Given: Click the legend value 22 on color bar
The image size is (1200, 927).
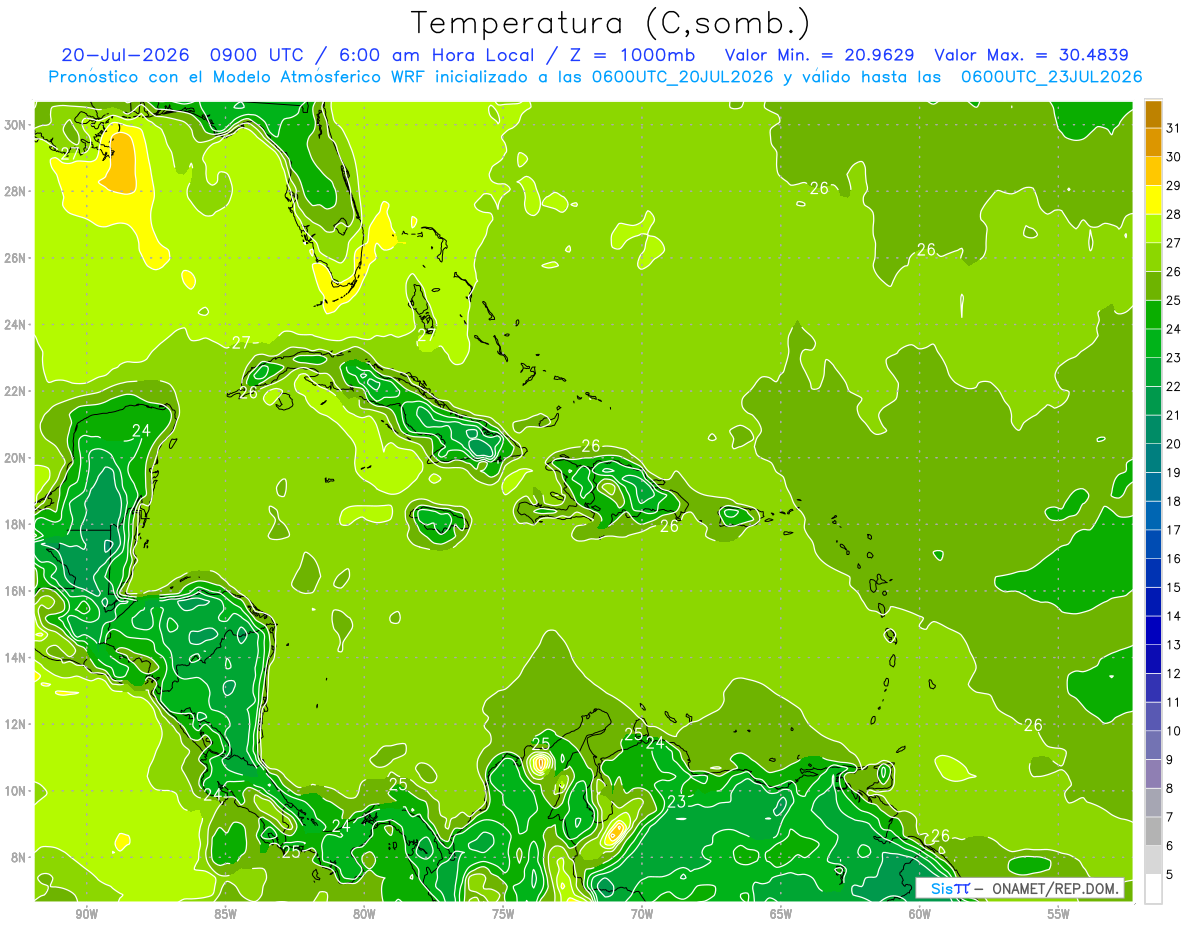Looking at the screenshot, I should [x=1174, y=386].
